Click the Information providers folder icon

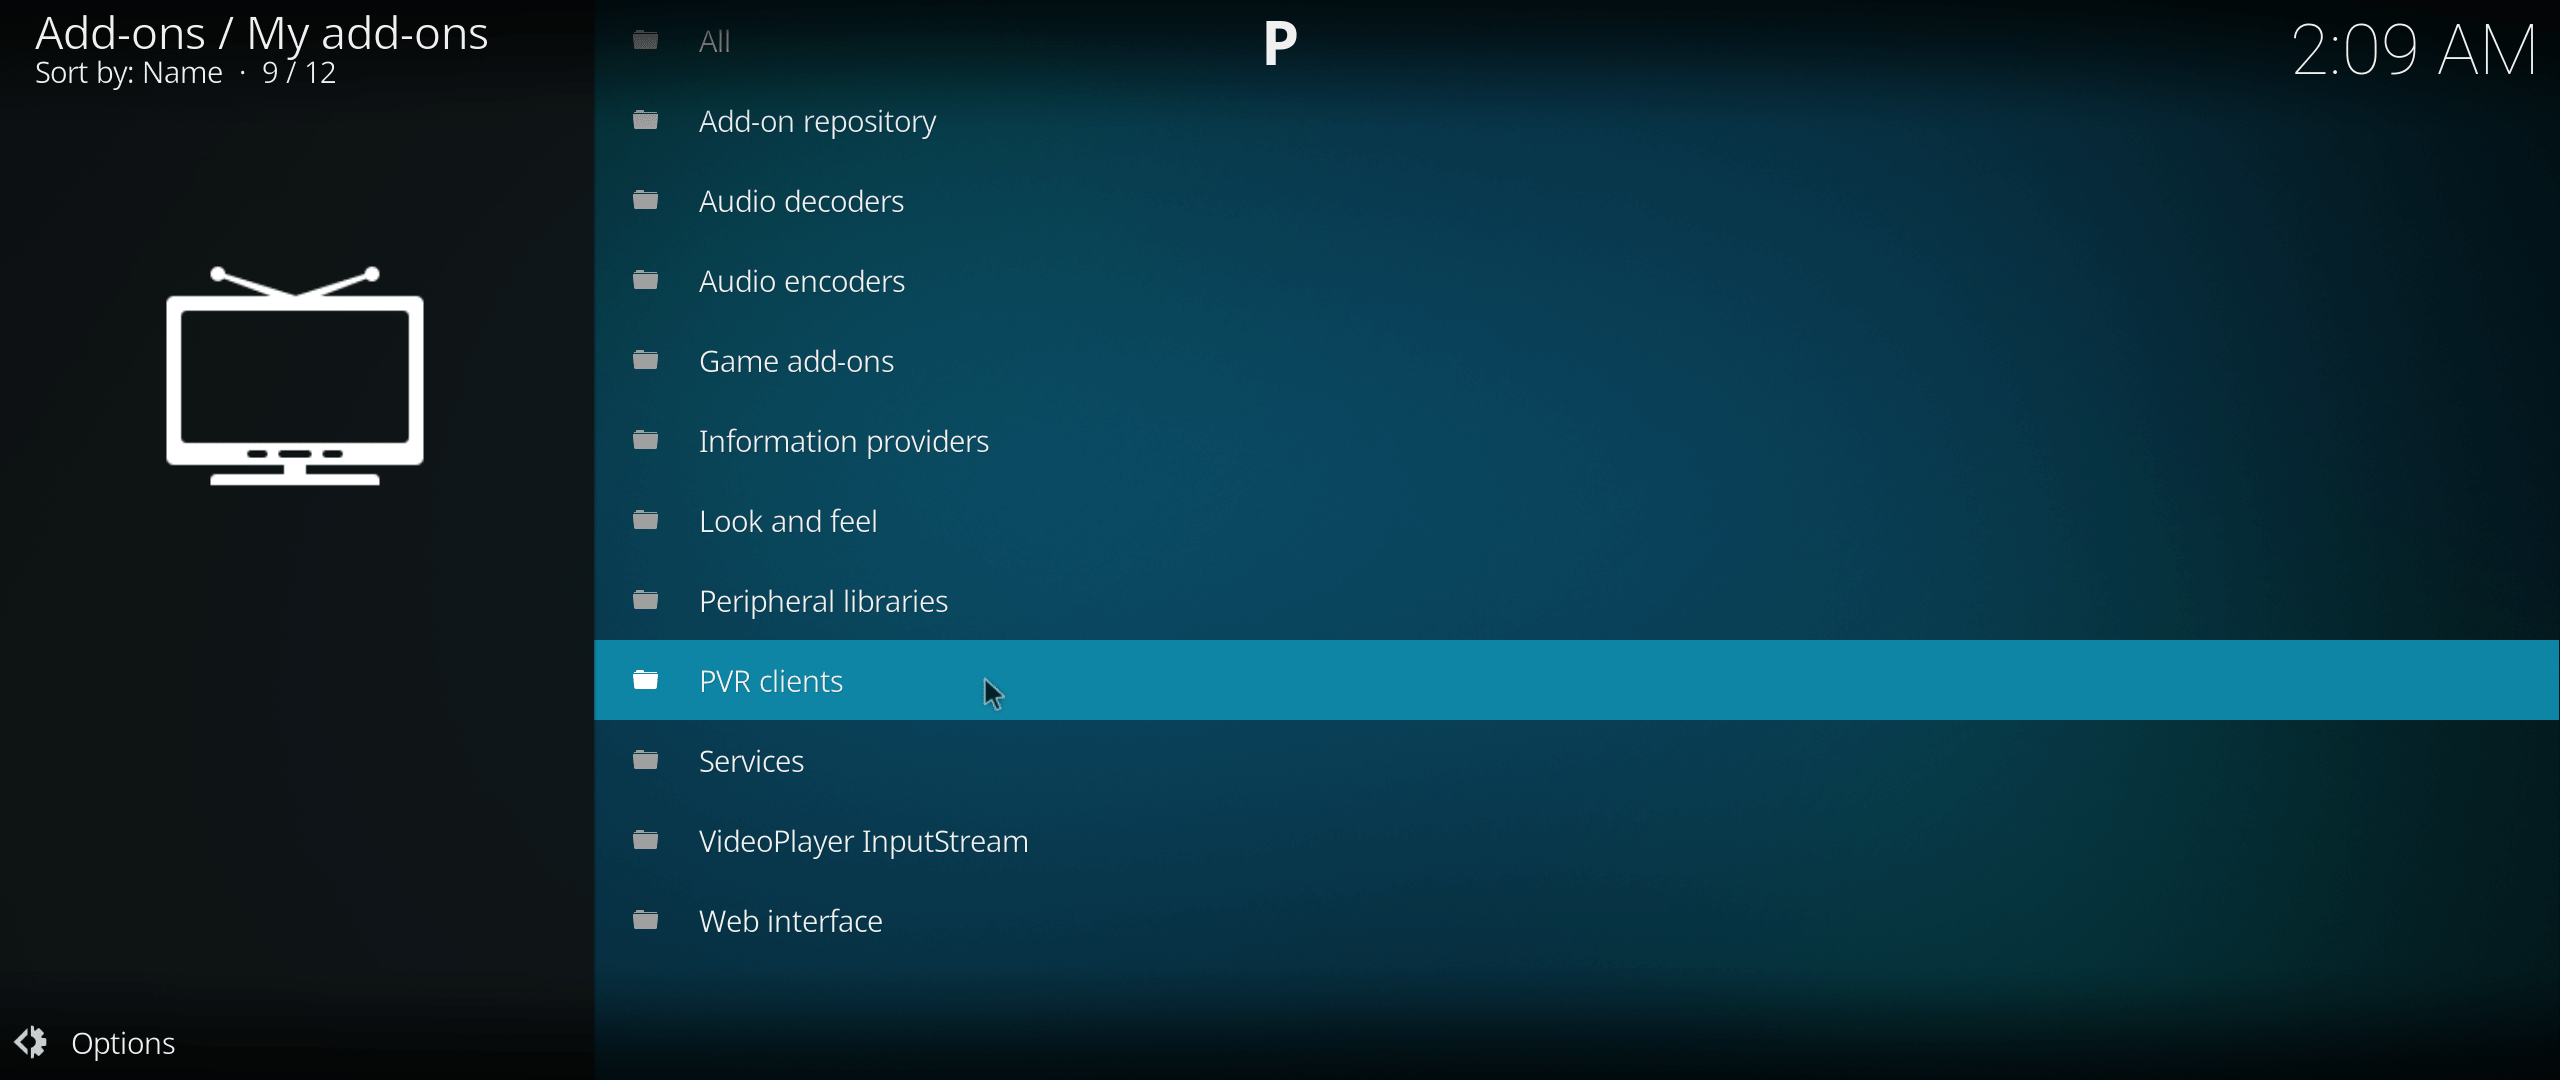(648, 440)
